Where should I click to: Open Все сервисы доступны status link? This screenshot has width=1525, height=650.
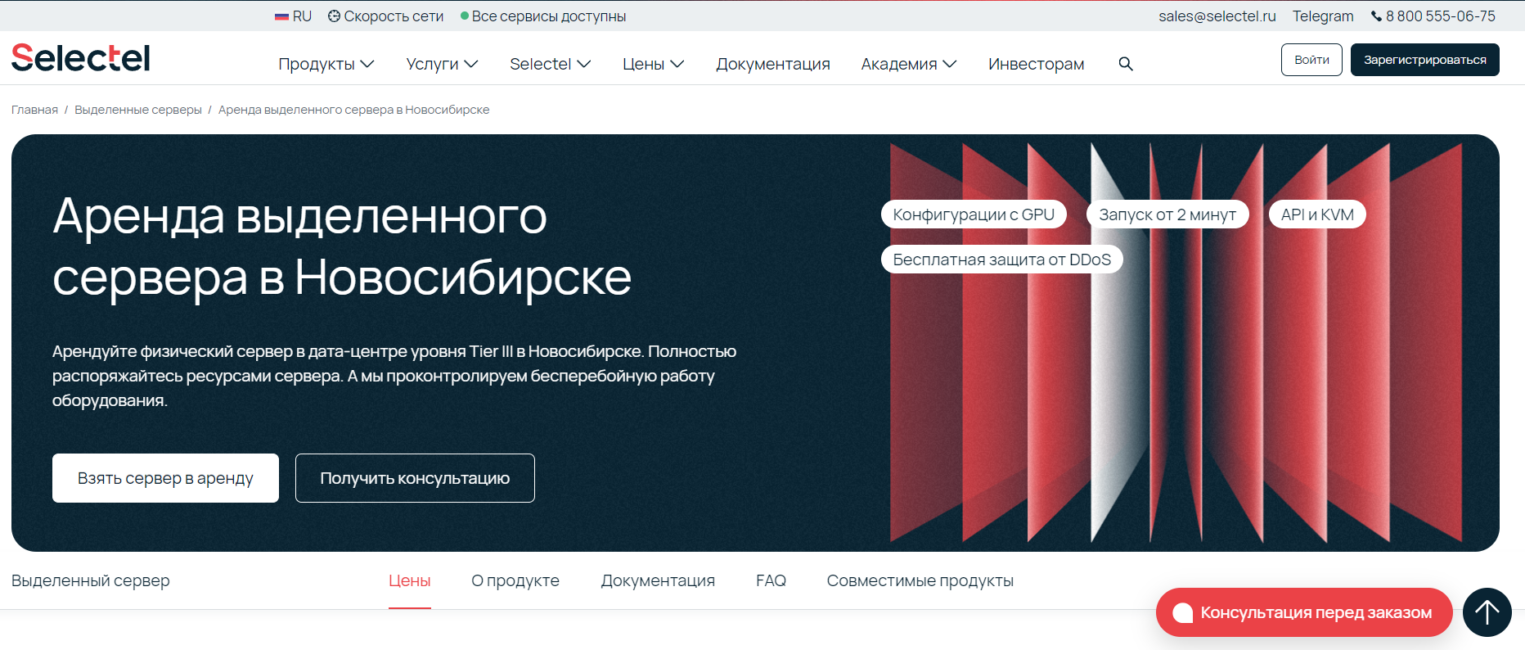(543, 16)
